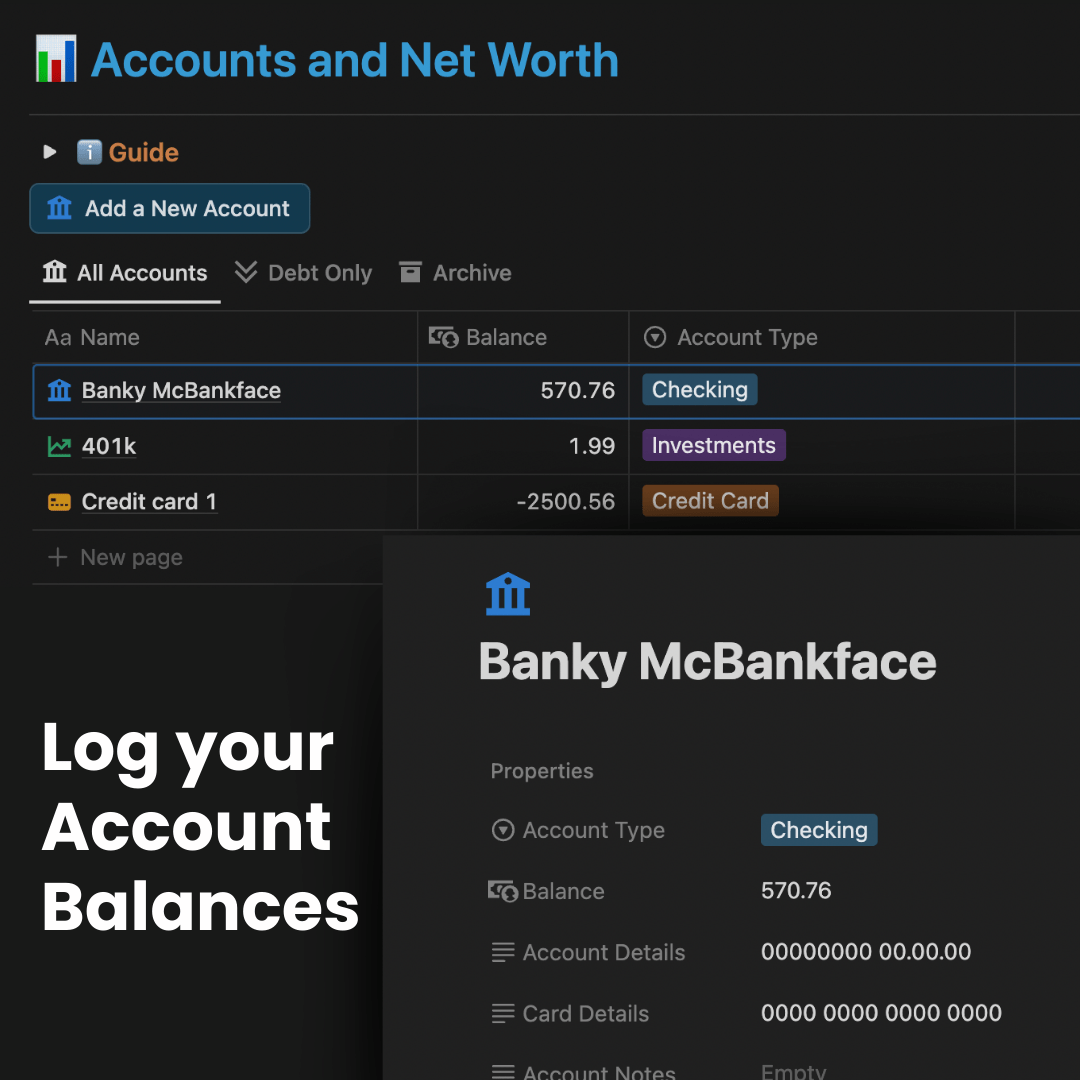Switch to the Debt Only tab
This screenshot has height=1080, width=1080.
click(x=303, y=273)
